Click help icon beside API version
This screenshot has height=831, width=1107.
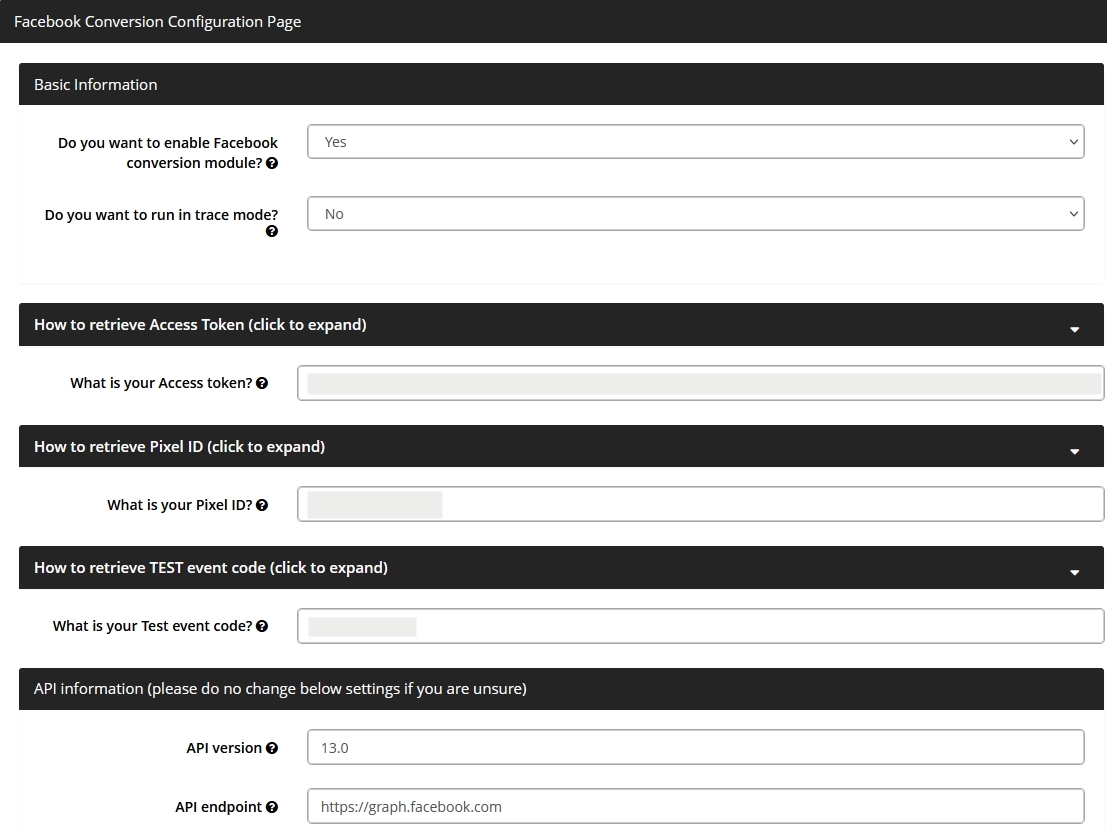point(272,748)
